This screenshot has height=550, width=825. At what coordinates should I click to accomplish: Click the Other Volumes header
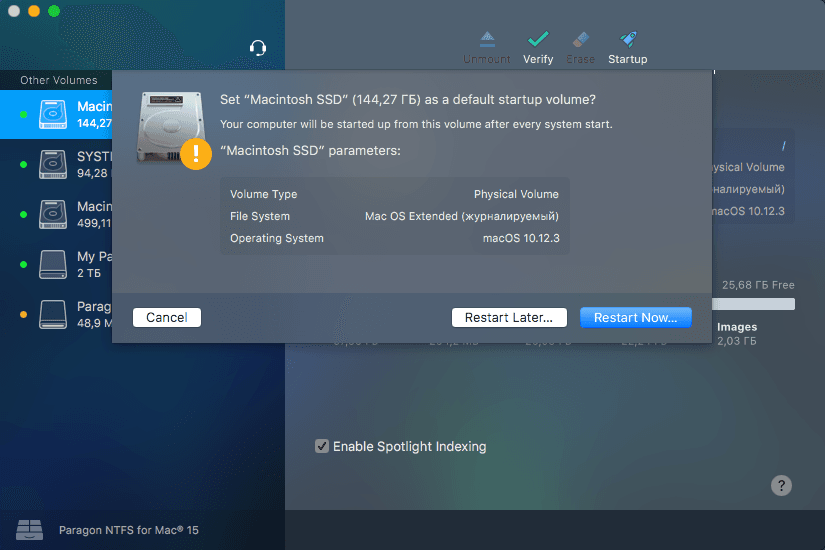coord(59,80)
